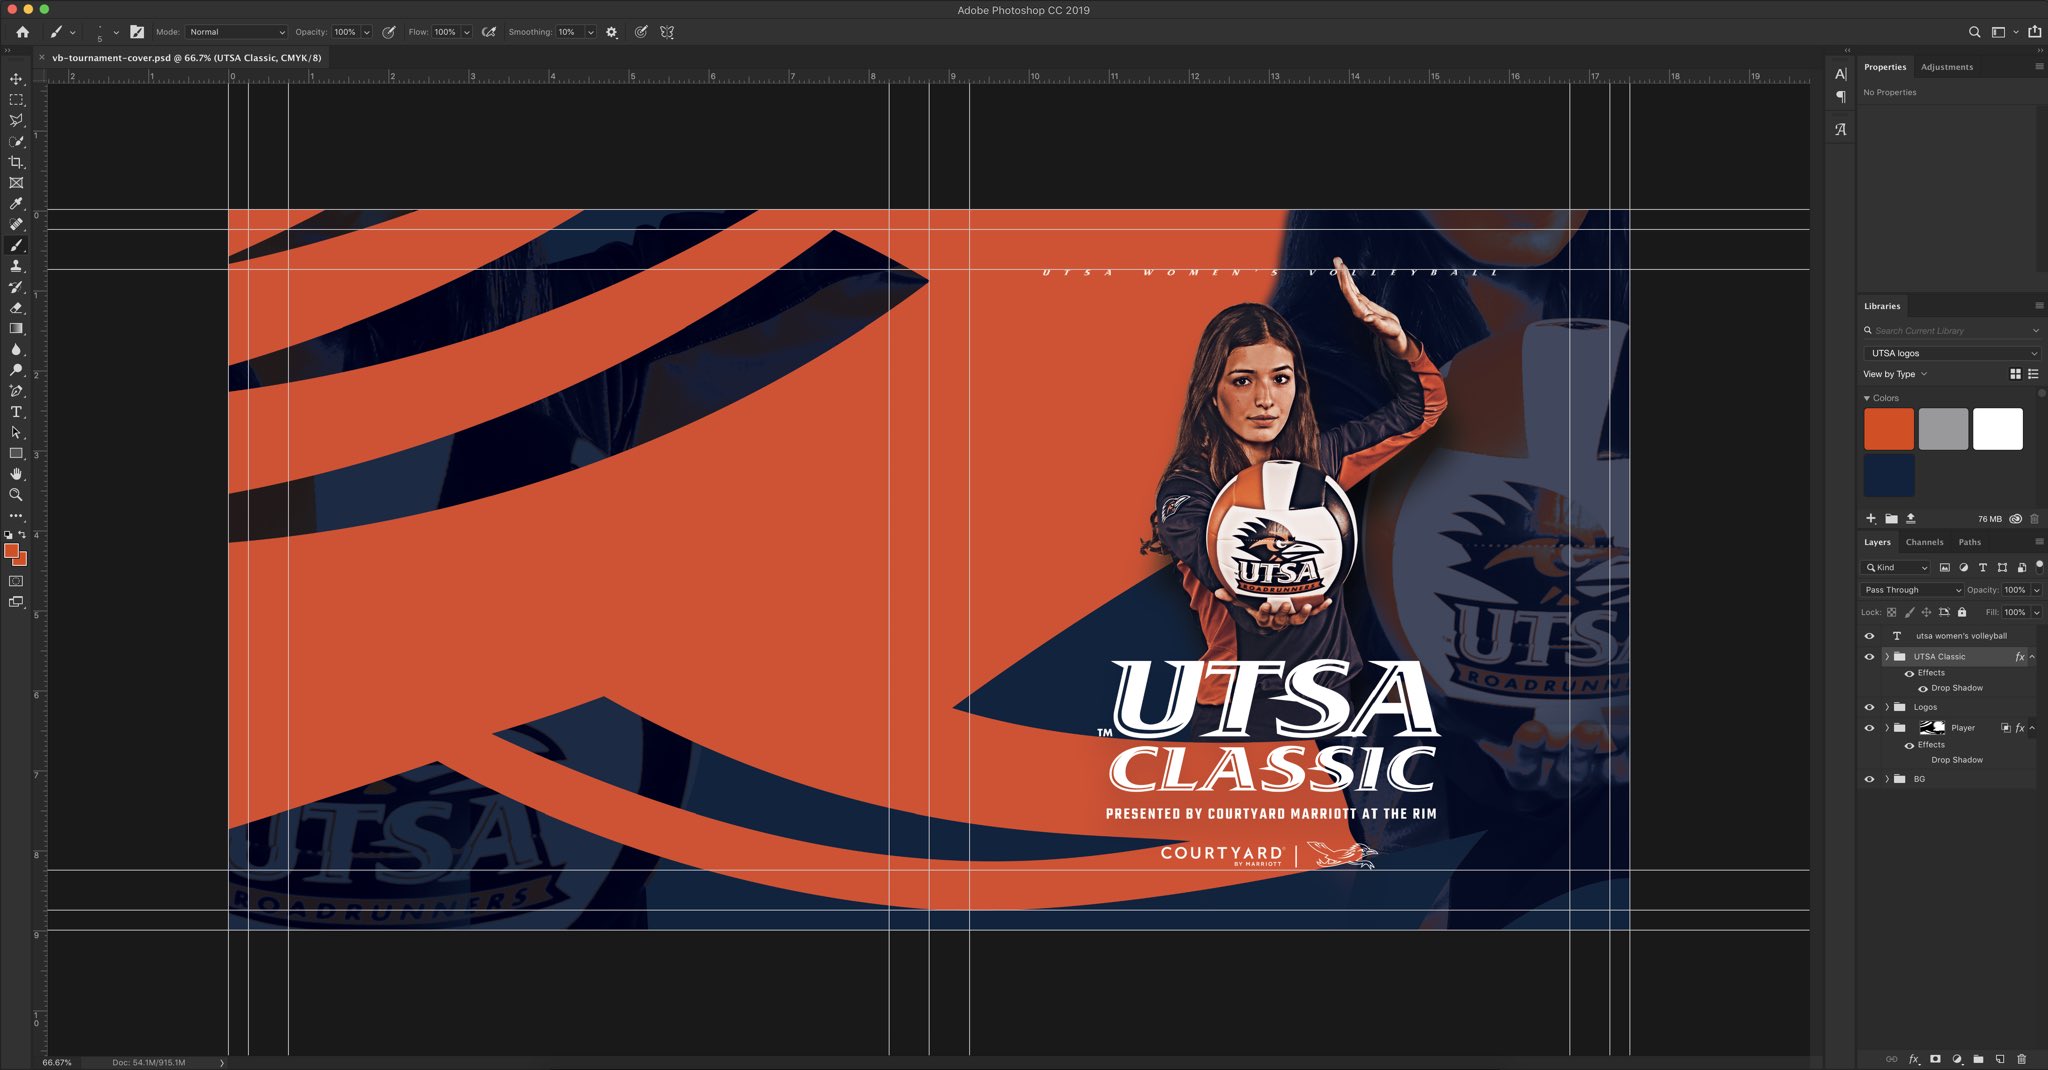This screenshot has width=2048, height=1070.
Task: Open the layer filter Kind dropdown
Action: point(1896,568)
